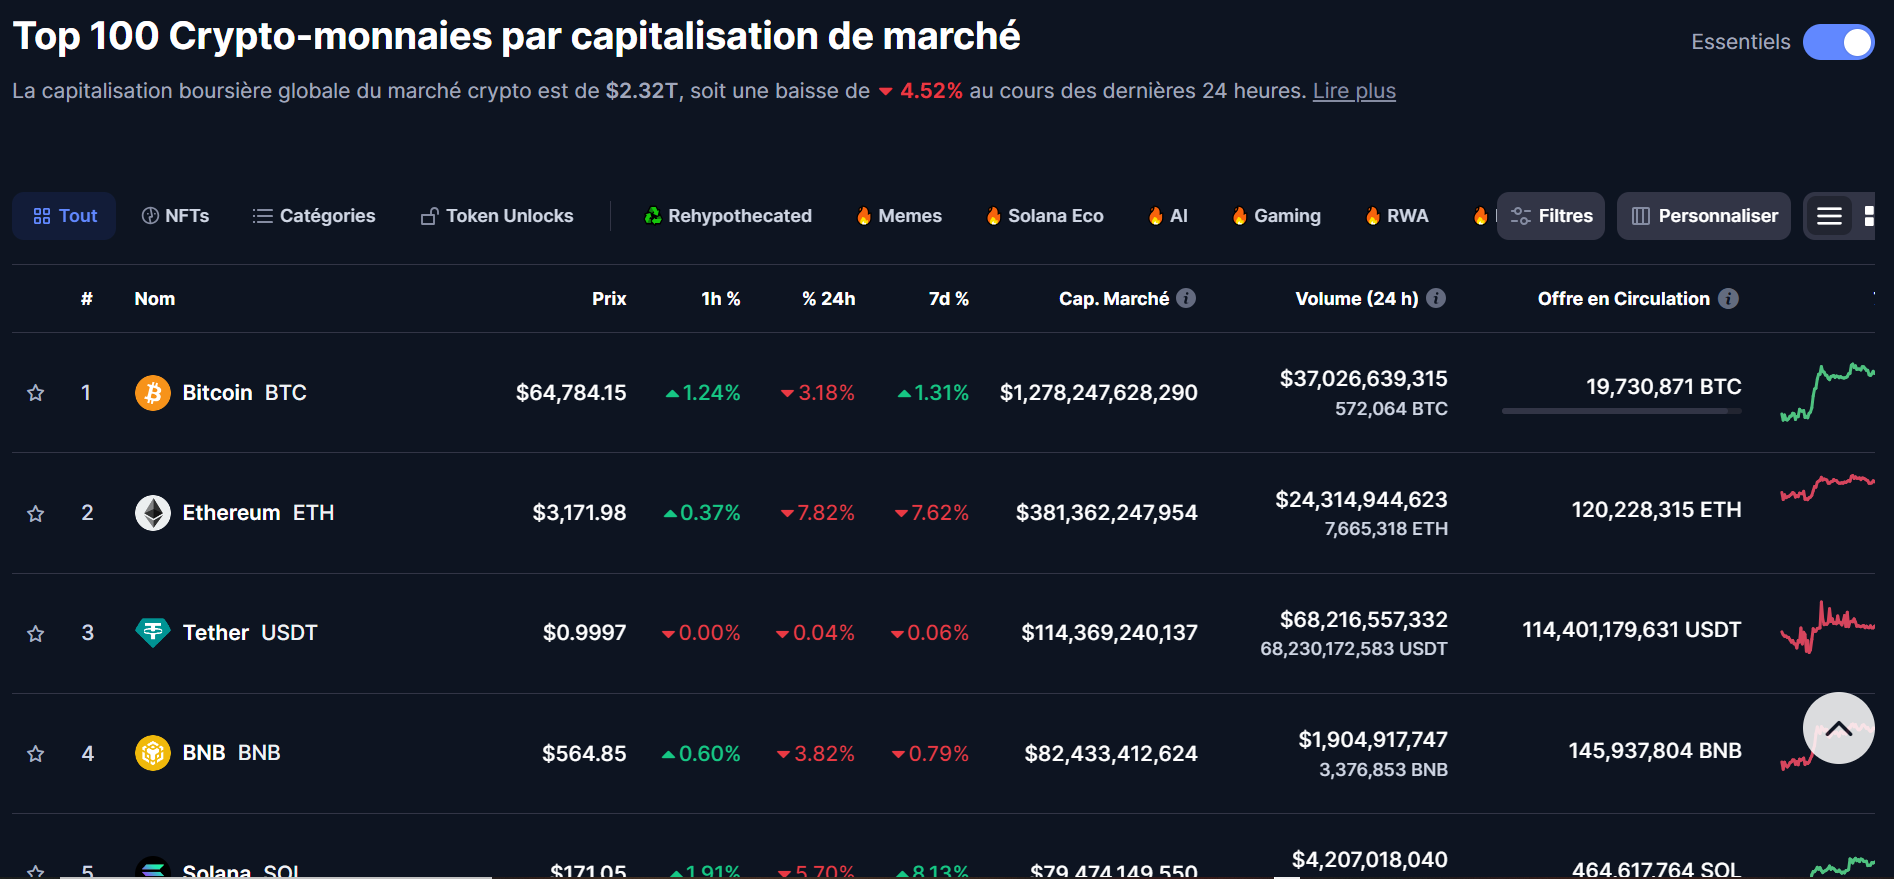1894x879 pixels.
Task: Select the AI category
Action: (1168, 216)
